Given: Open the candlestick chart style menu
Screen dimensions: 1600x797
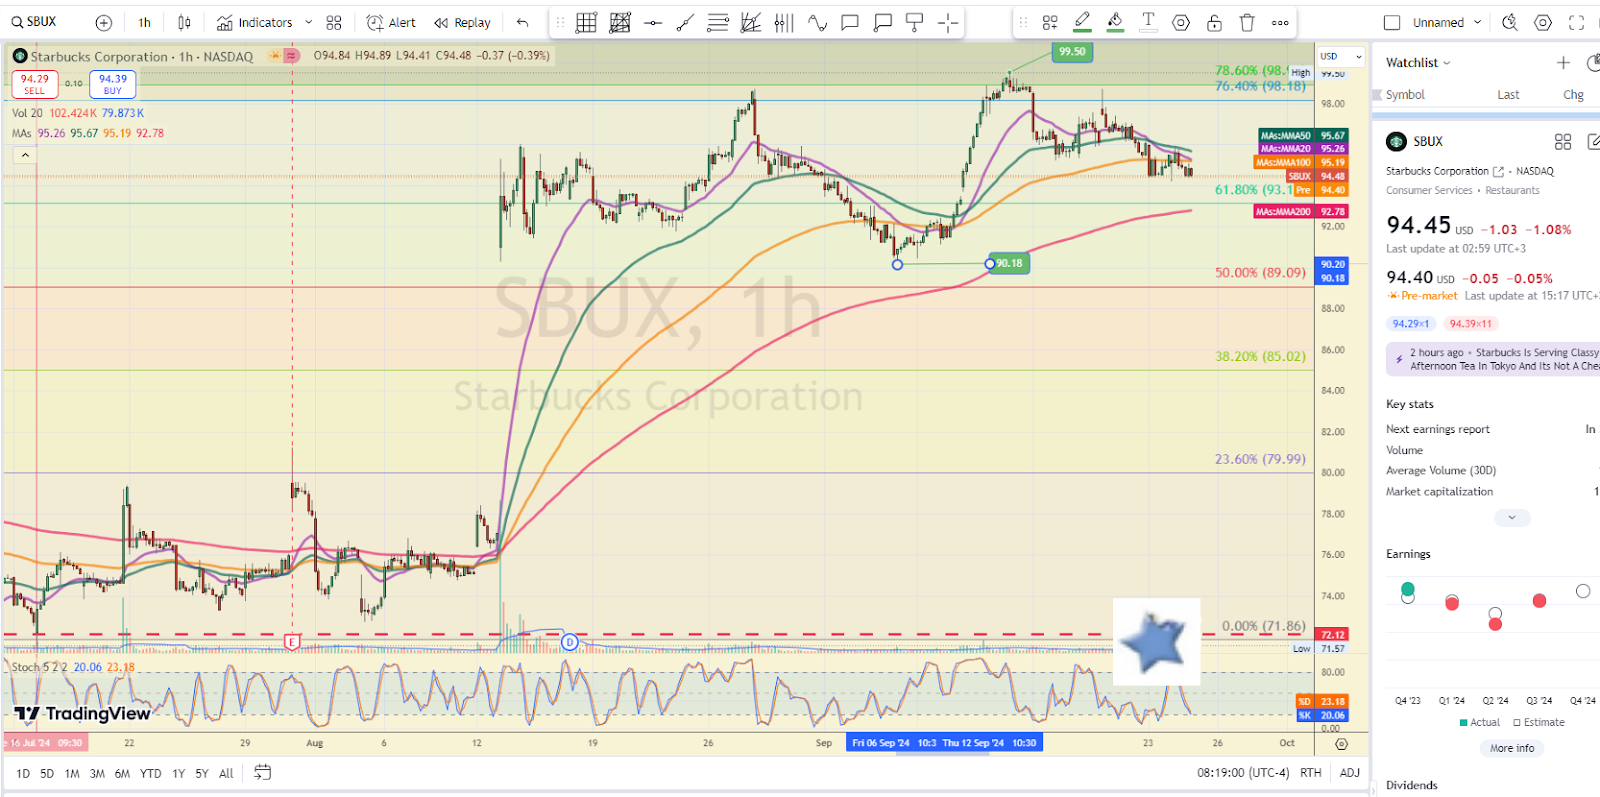Looking at the screenshot, I should [185, 23].
